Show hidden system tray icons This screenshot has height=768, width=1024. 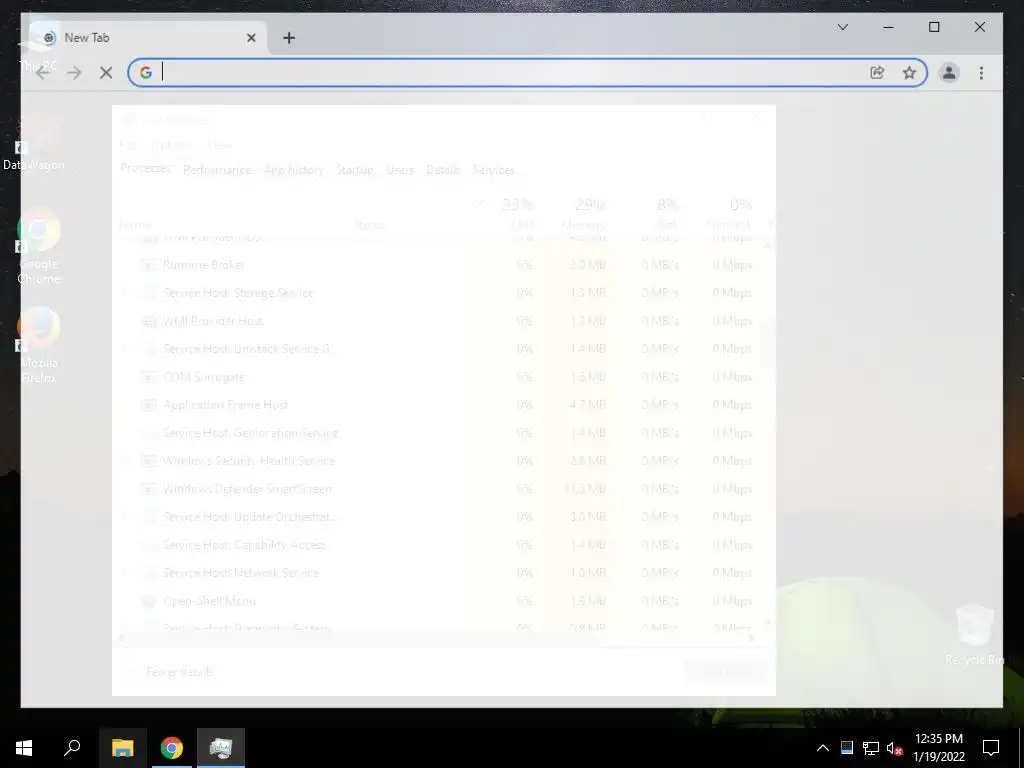click(823, 748)
